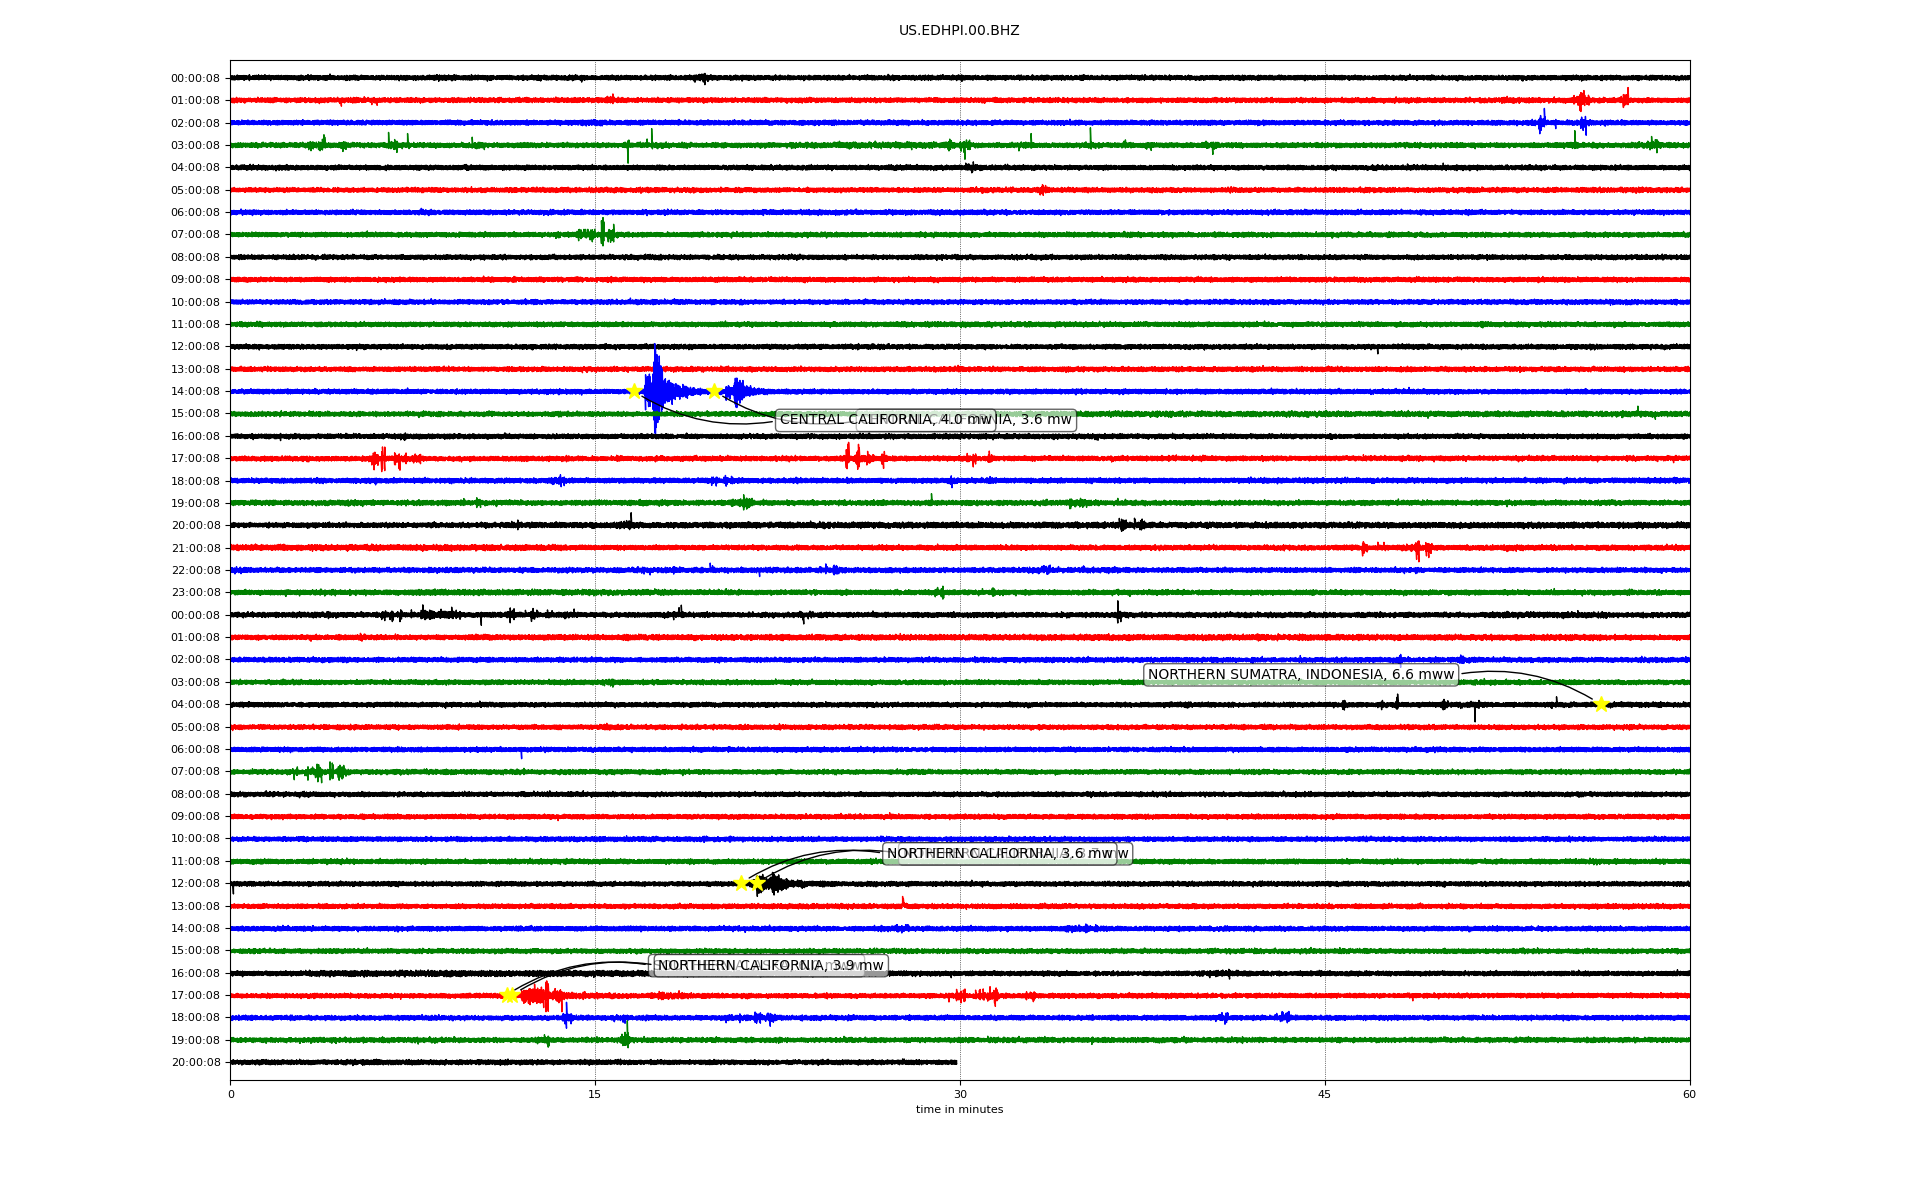The width and height of the screenshot is (1920, 1200).
Task: Click the 21:00:08 row time label
Action: tap(195, 548)
